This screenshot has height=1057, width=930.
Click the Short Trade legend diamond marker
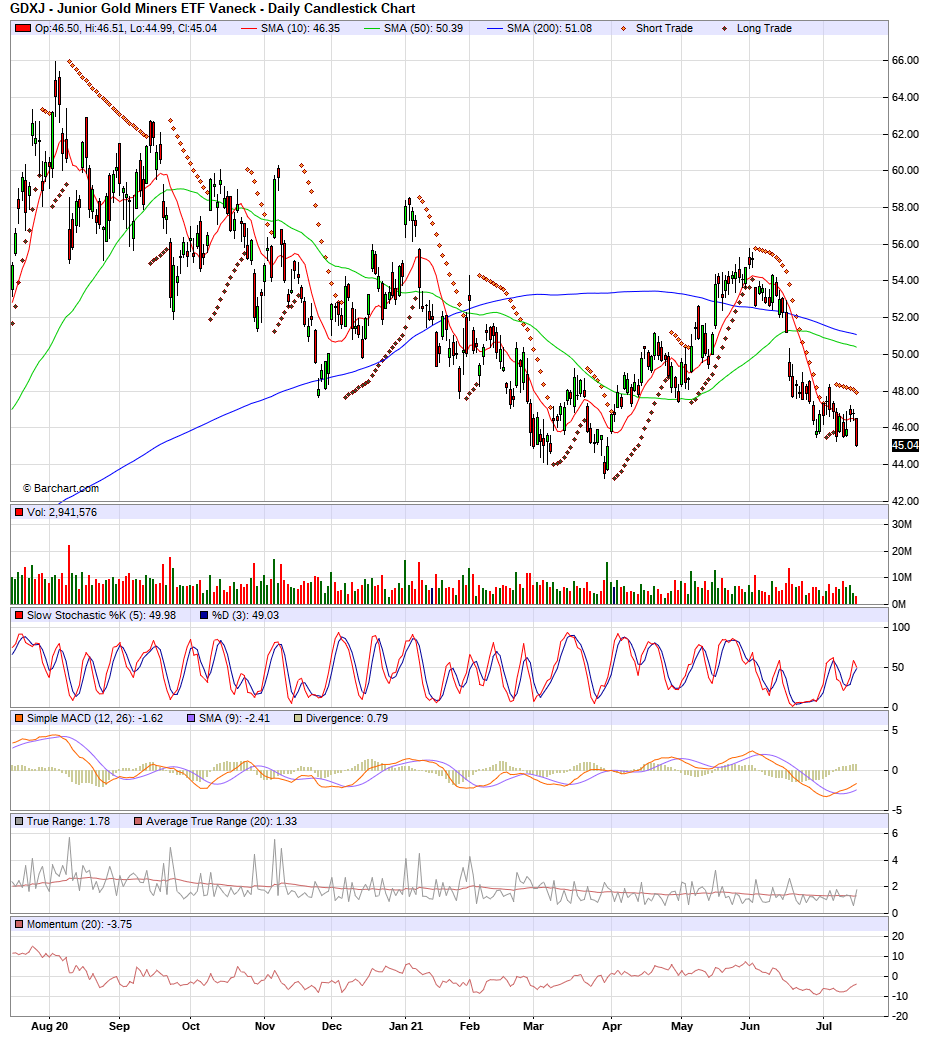coord(623,28)
